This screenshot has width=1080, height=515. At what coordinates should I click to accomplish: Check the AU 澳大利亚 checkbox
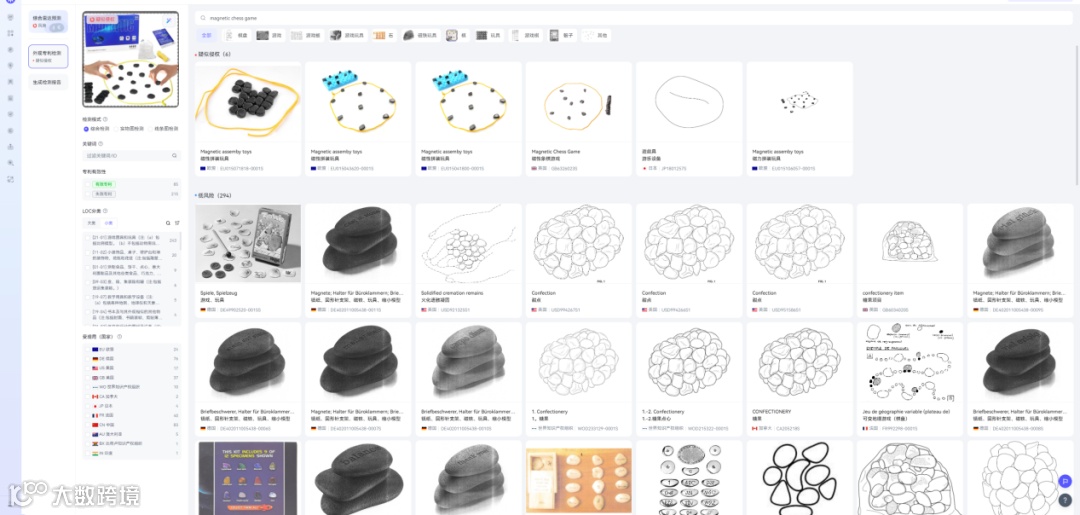(x=87, y=434)
